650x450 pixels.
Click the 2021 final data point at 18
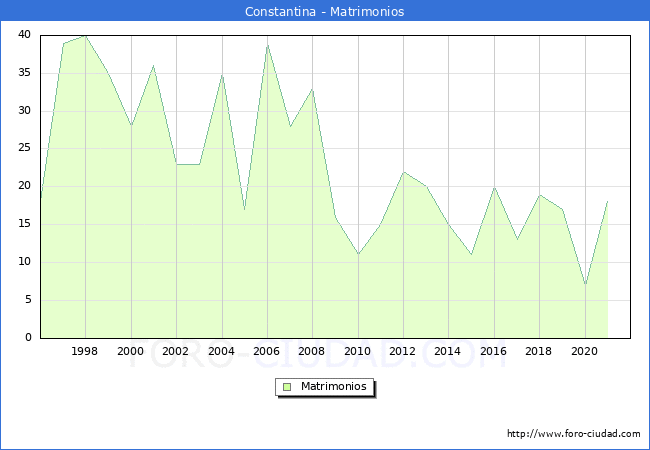[x=608, y=202]
